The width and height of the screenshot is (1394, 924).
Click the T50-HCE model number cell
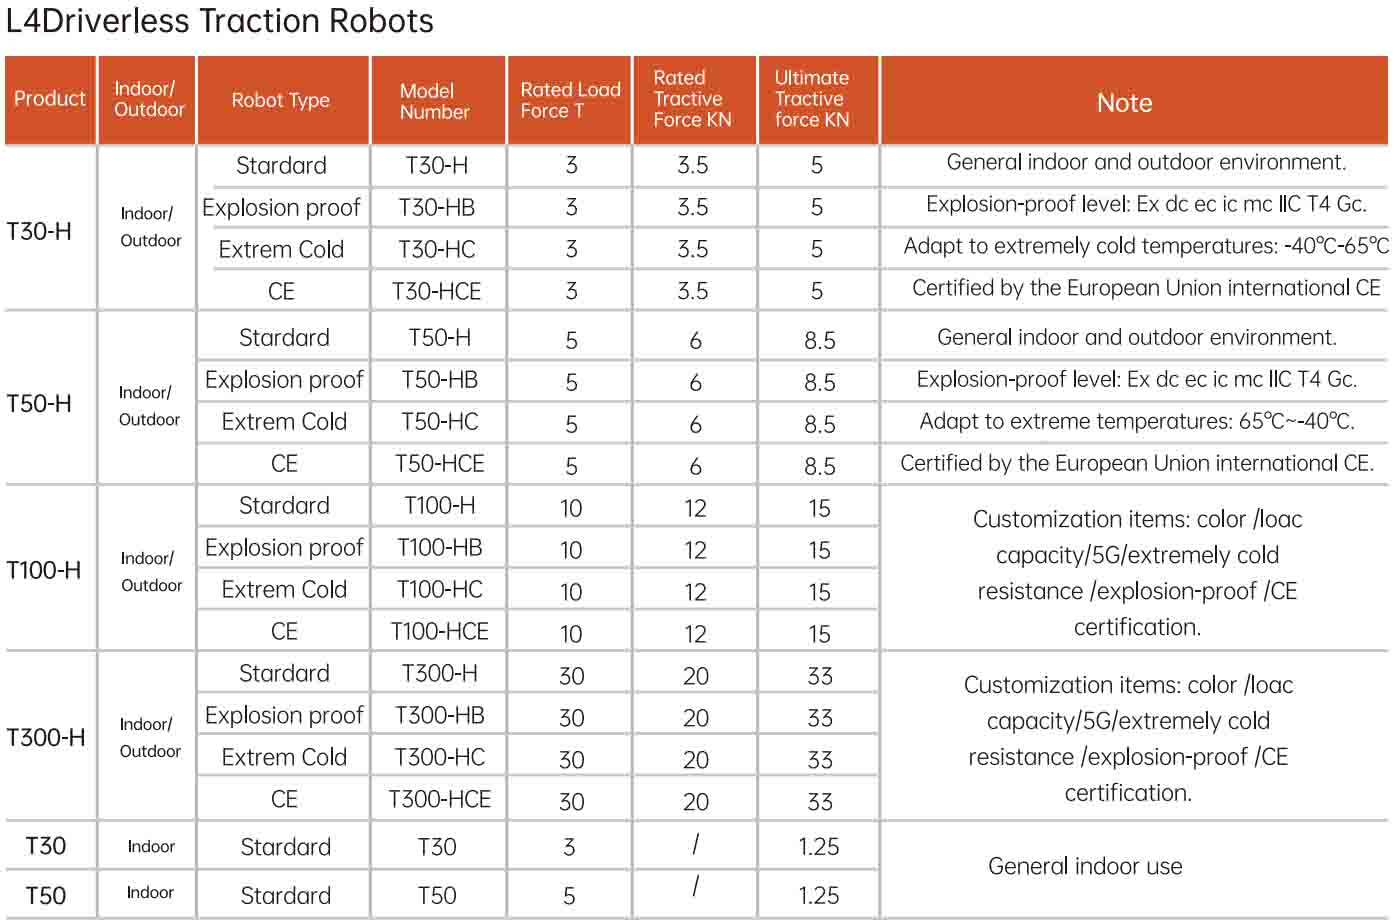click(440, 464)
